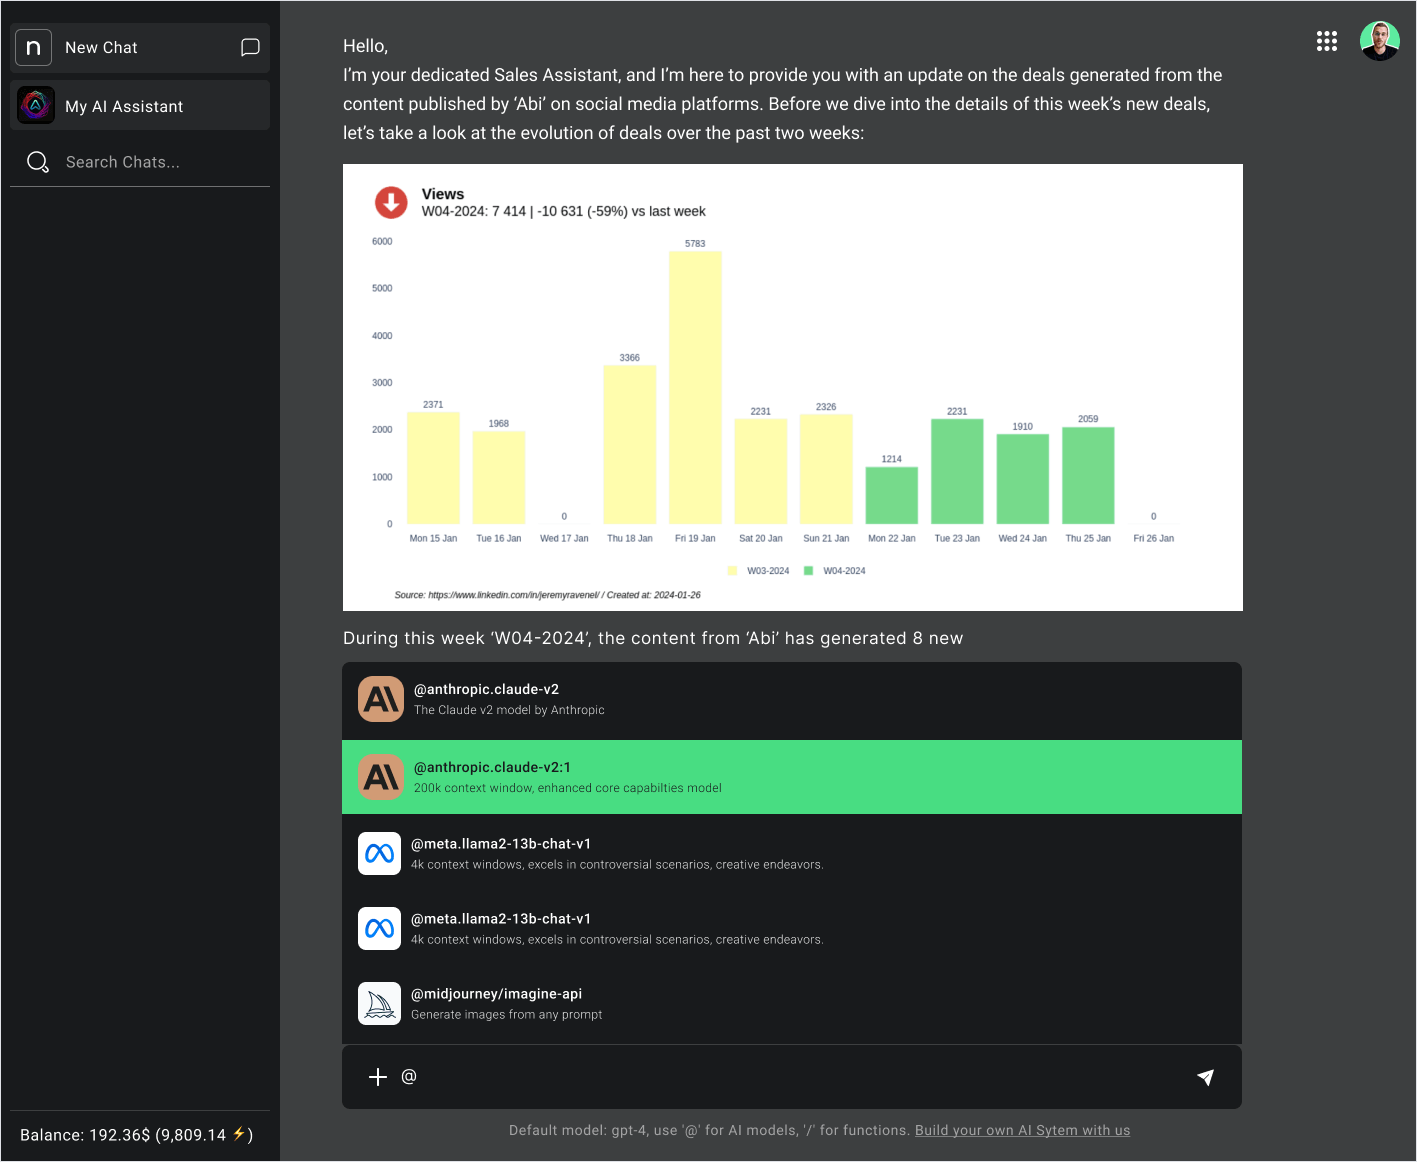Start a New Chat
Viewport: 1417px width, 1162px height.
(140, 48)
